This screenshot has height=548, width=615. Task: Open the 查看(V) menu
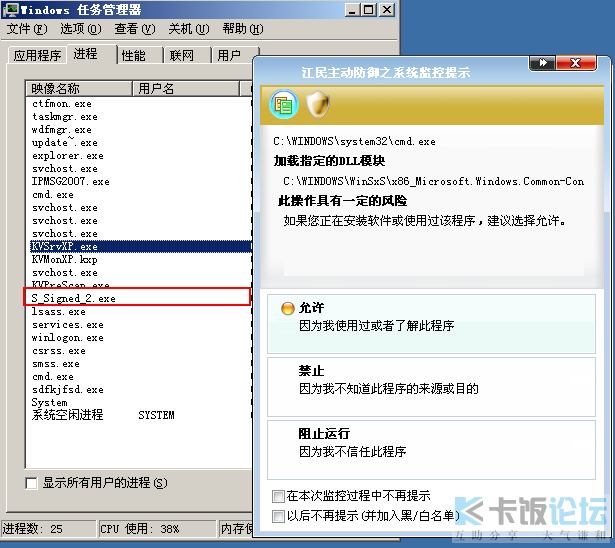[x=135, y=29]
